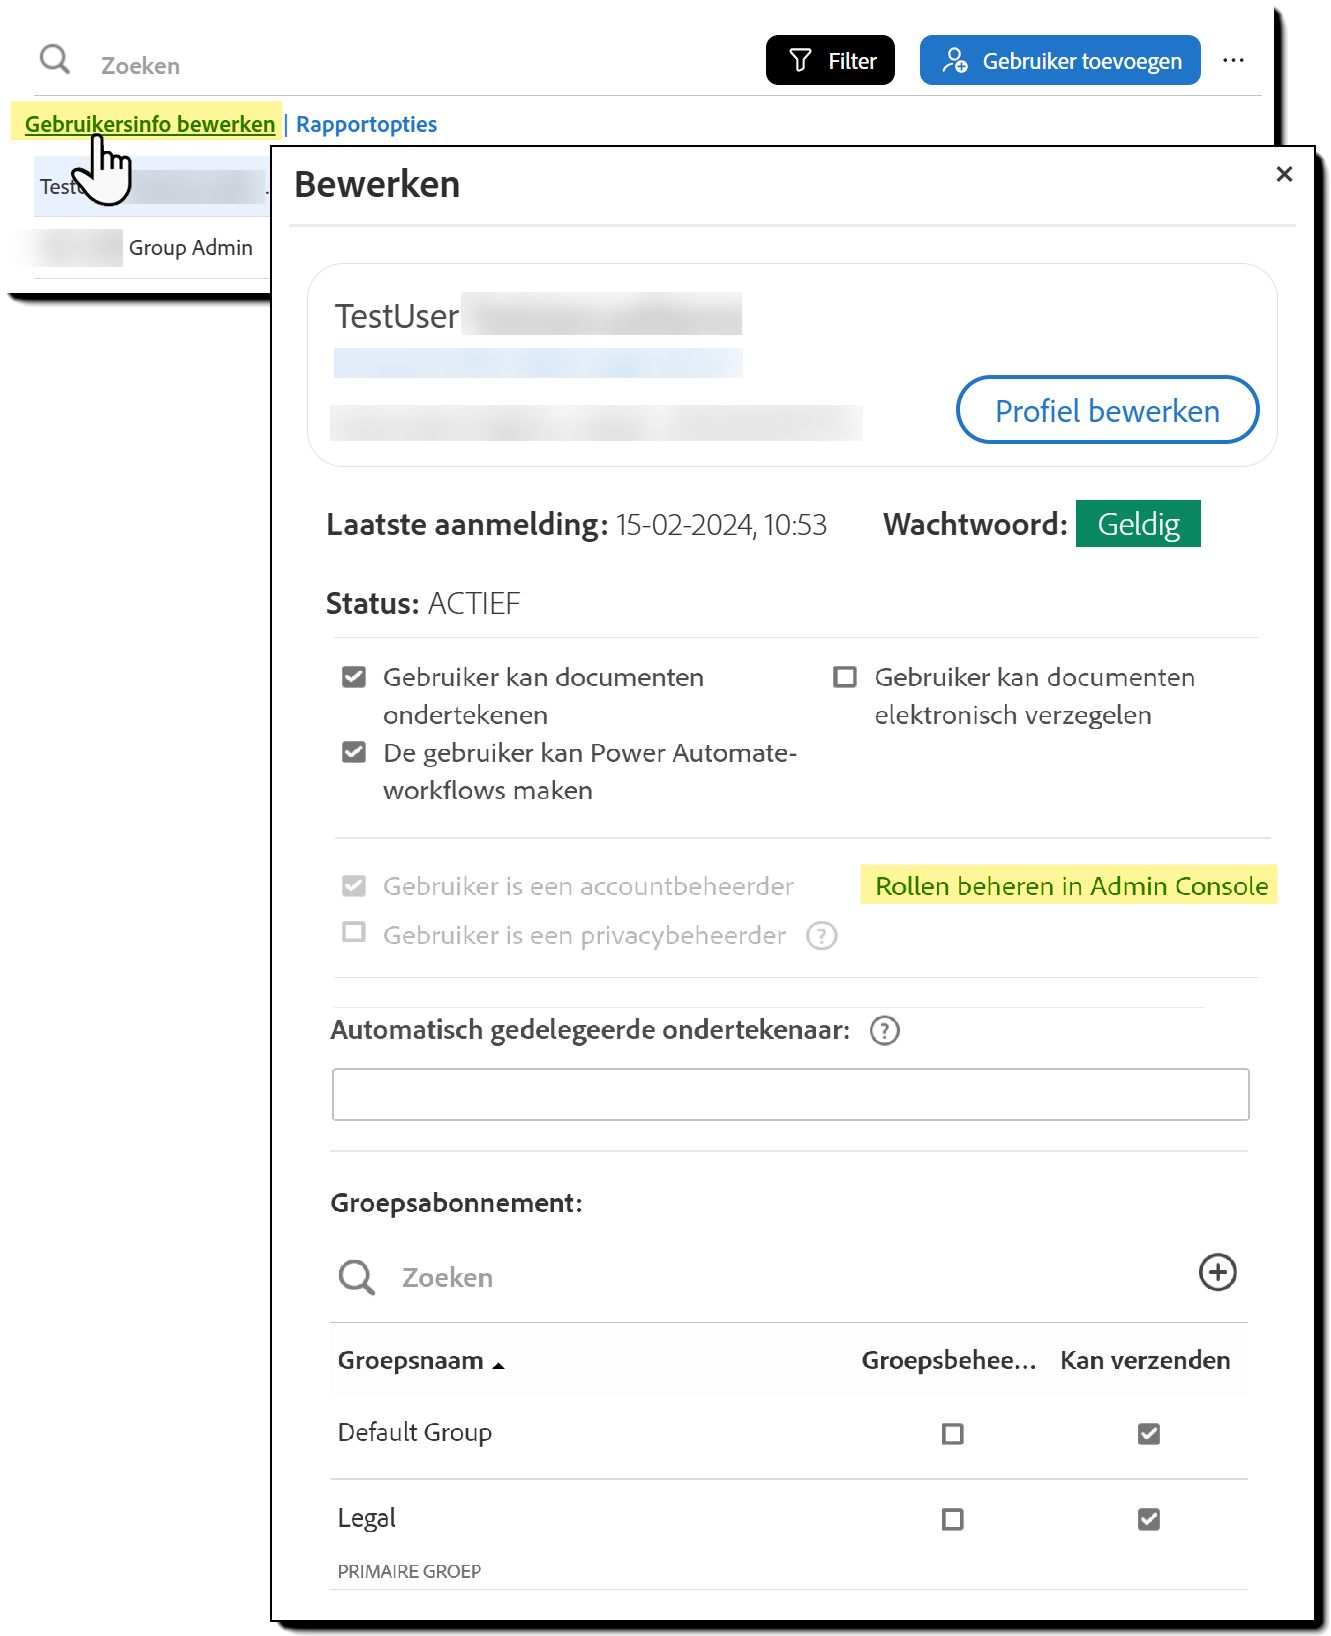Select the Legal group name
The image size is (1331, 1636).
(x=367, y=1518)
